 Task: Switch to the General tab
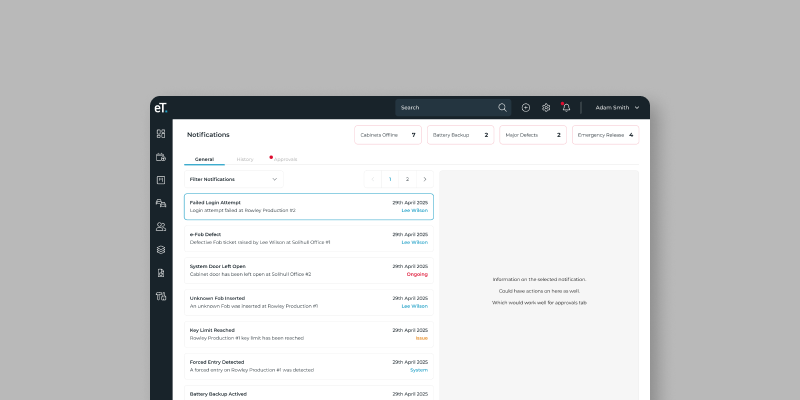(x=204, y=159)
